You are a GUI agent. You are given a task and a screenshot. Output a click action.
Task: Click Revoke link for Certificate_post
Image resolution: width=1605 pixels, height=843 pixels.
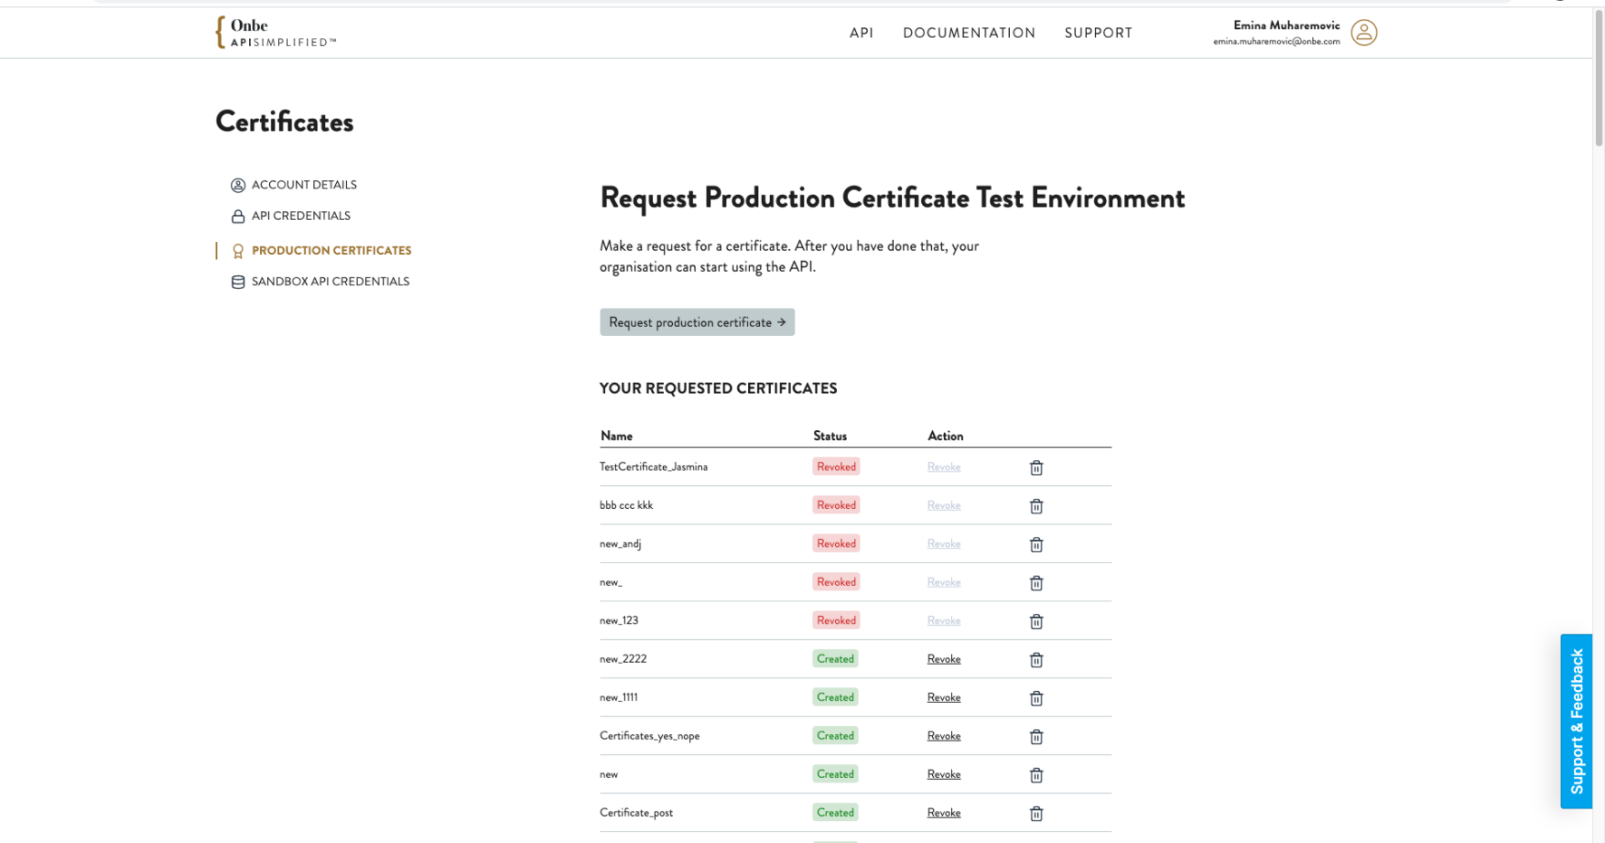[943, 813]
